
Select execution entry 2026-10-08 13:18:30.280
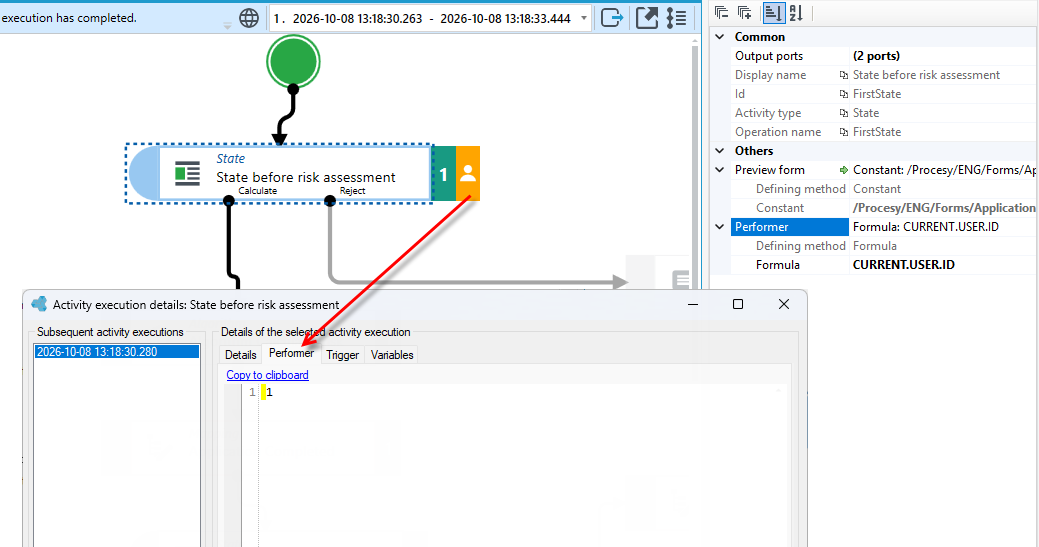tap(117, 352)
